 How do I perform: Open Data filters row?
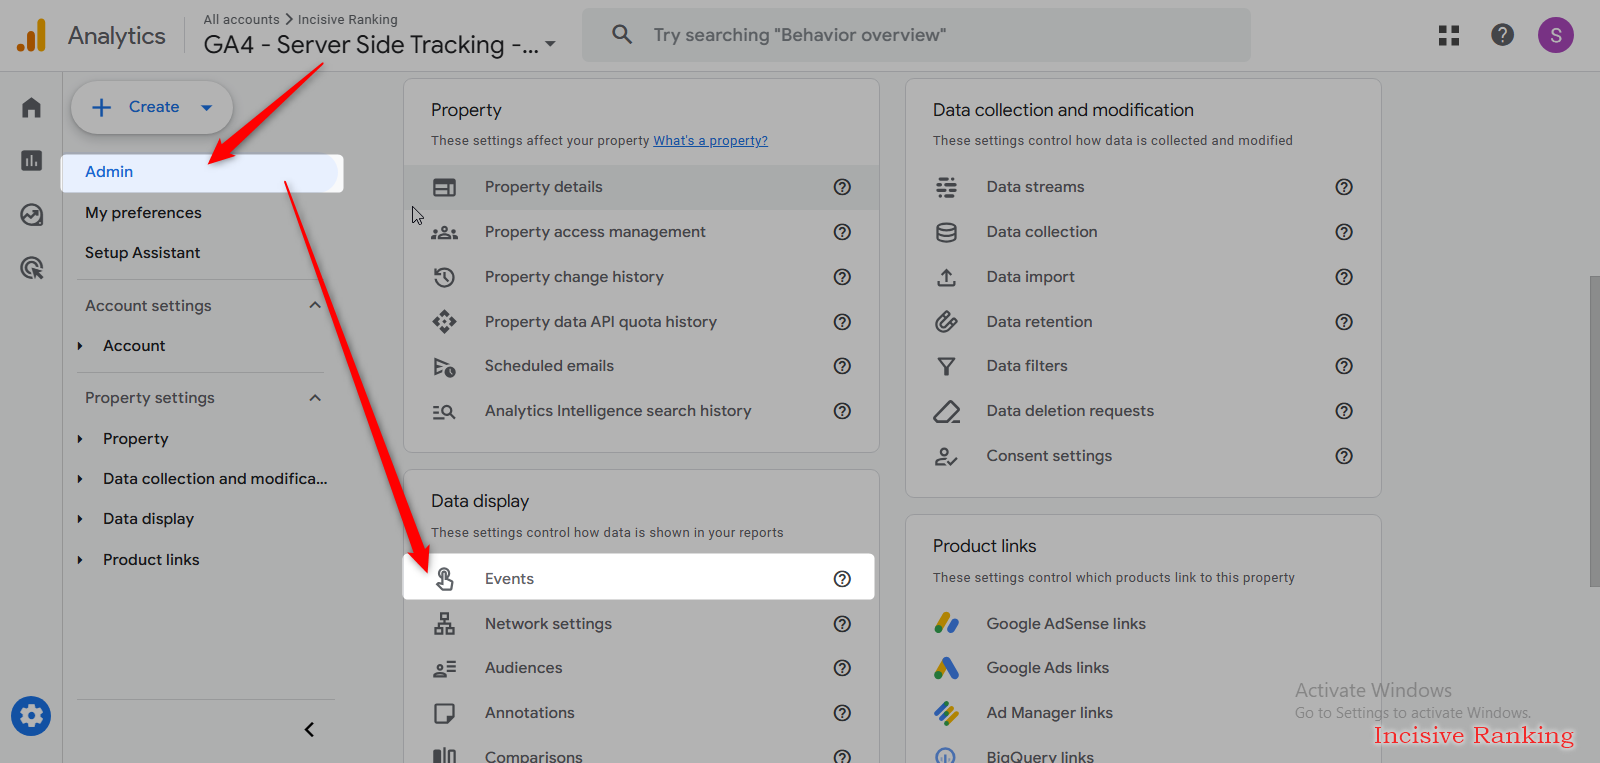1143,366
